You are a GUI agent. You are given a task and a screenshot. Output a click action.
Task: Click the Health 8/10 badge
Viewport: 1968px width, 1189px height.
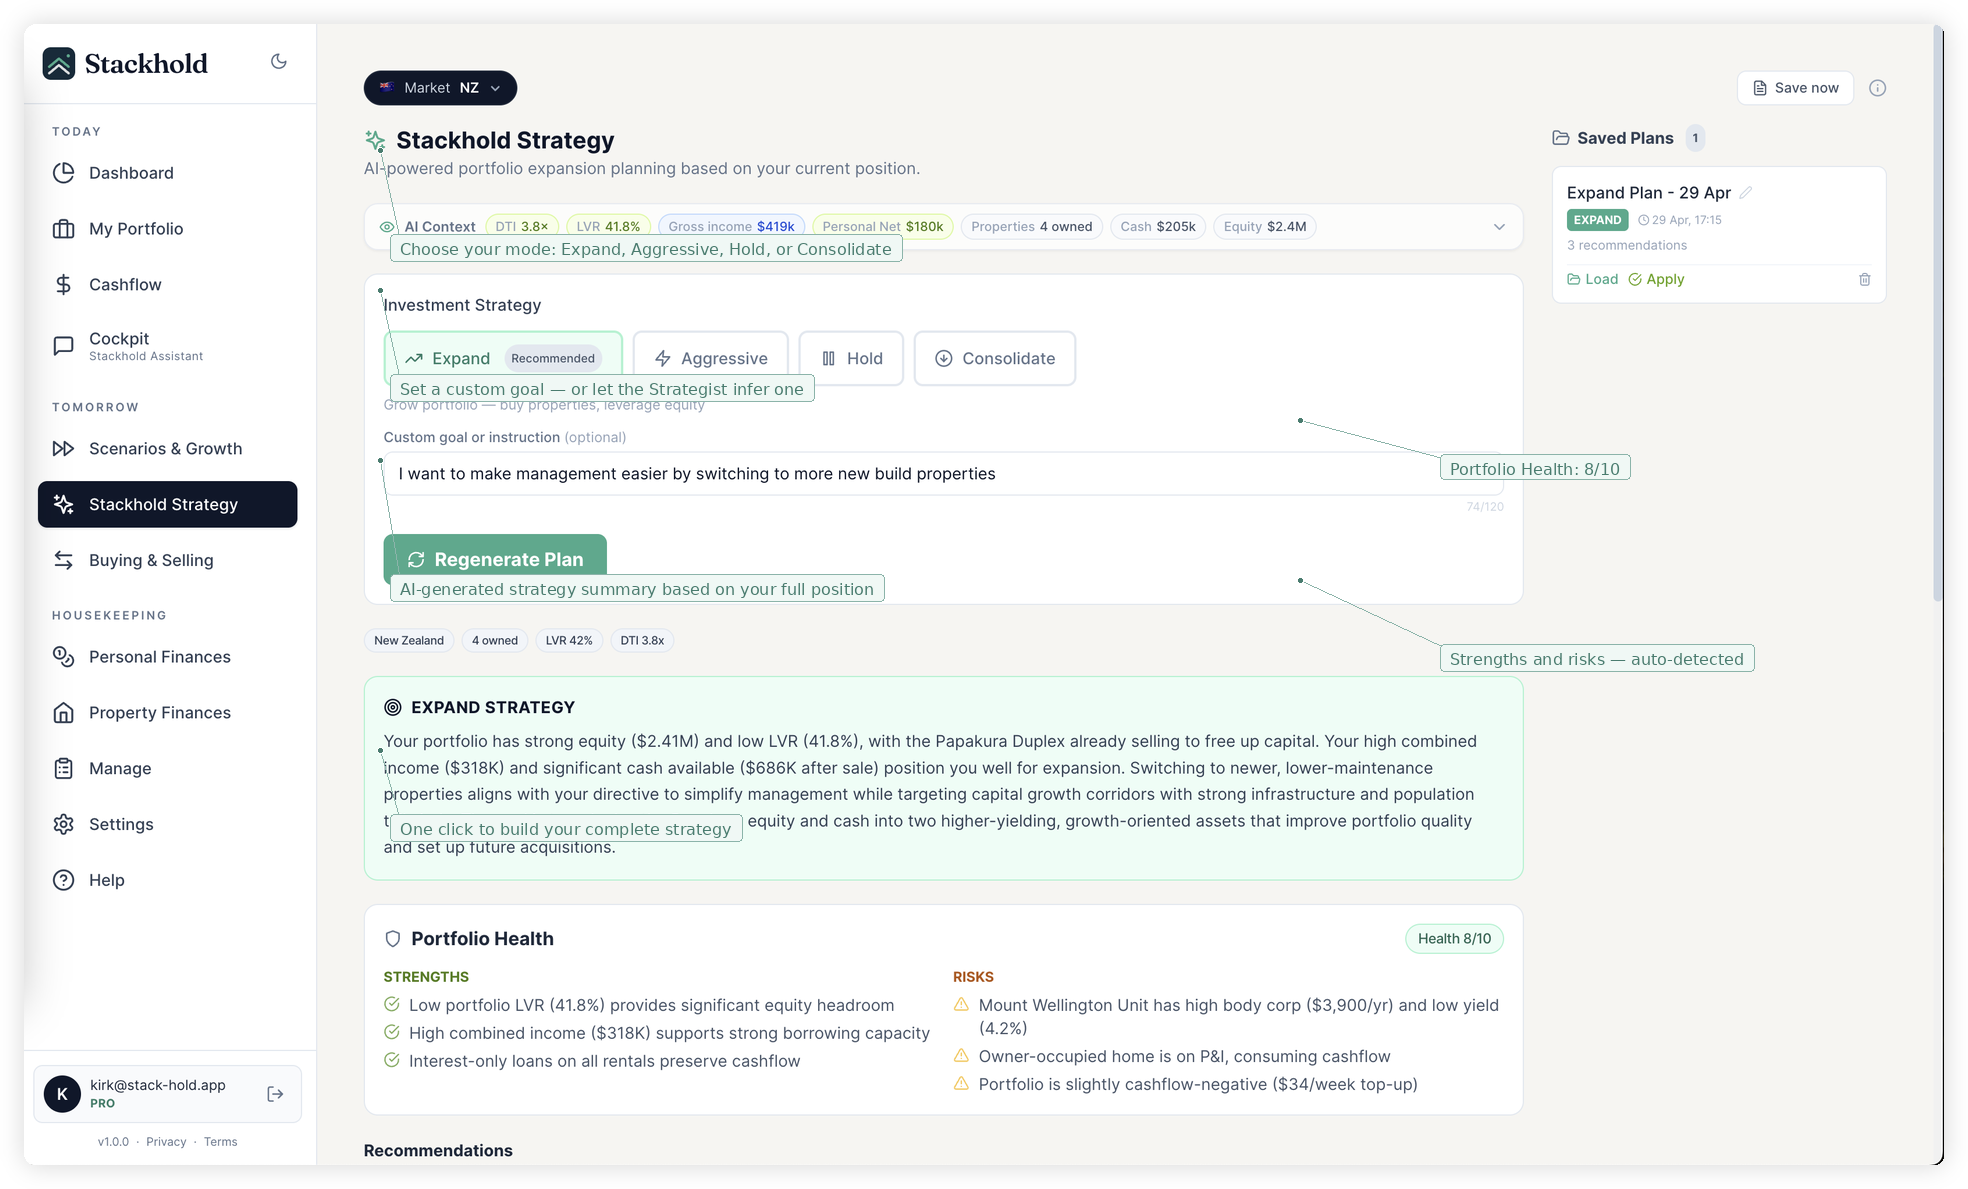pyautogui.click(x=1454, y=939)
